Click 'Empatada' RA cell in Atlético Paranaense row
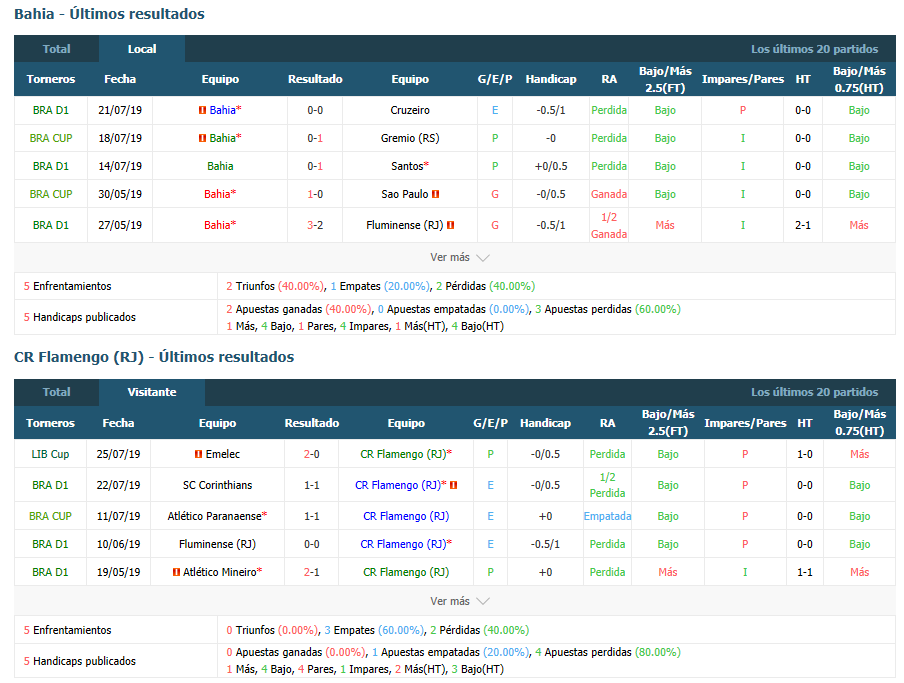The height and width of the screenshot is (683, 904). [607, 516]
